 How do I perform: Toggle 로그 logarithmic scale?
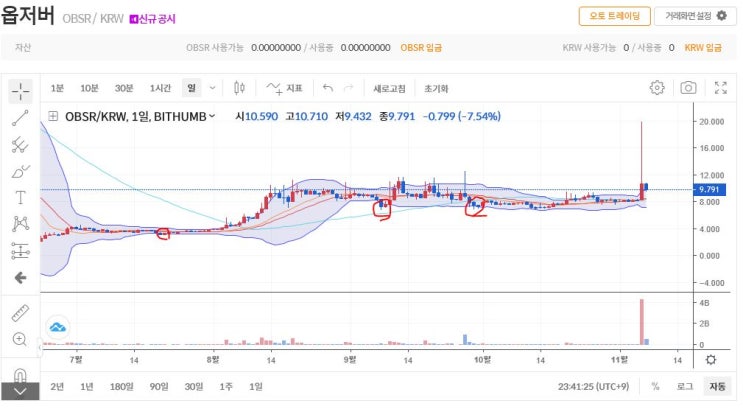(685, 387)
